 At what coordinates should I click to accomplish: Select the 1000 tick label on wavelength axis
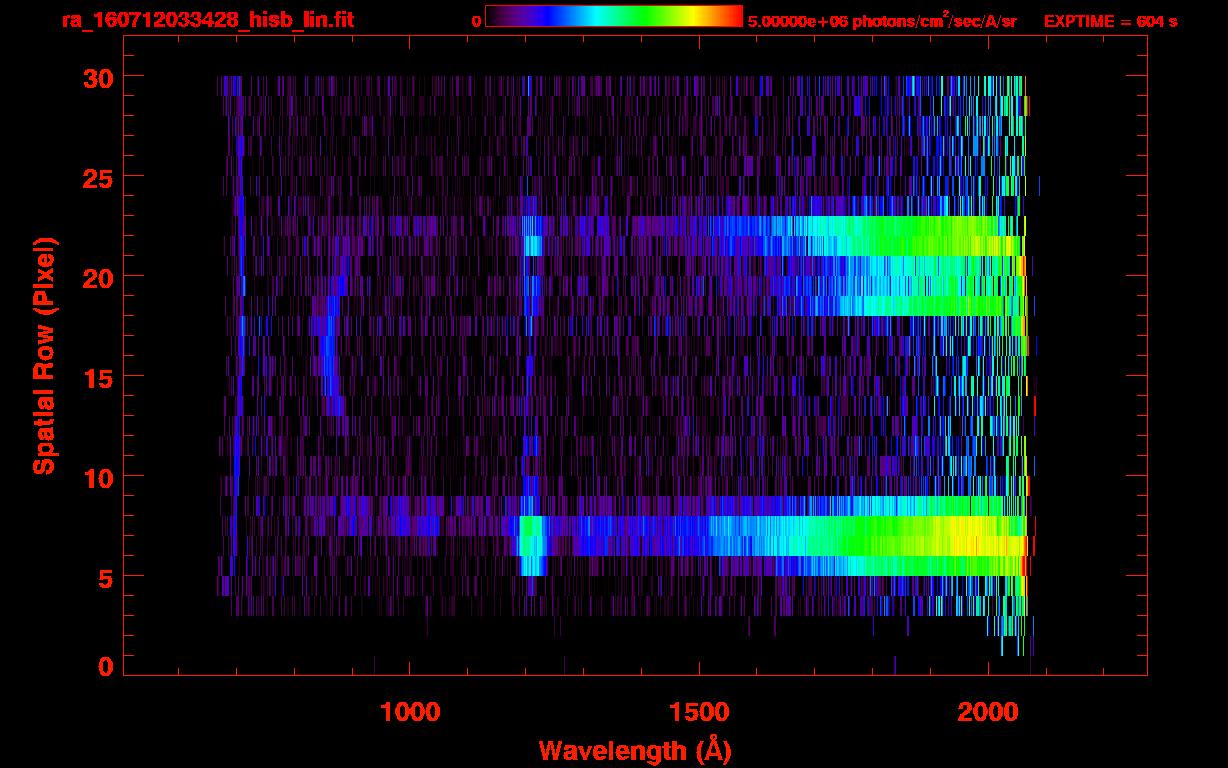(x=410, y=712)
